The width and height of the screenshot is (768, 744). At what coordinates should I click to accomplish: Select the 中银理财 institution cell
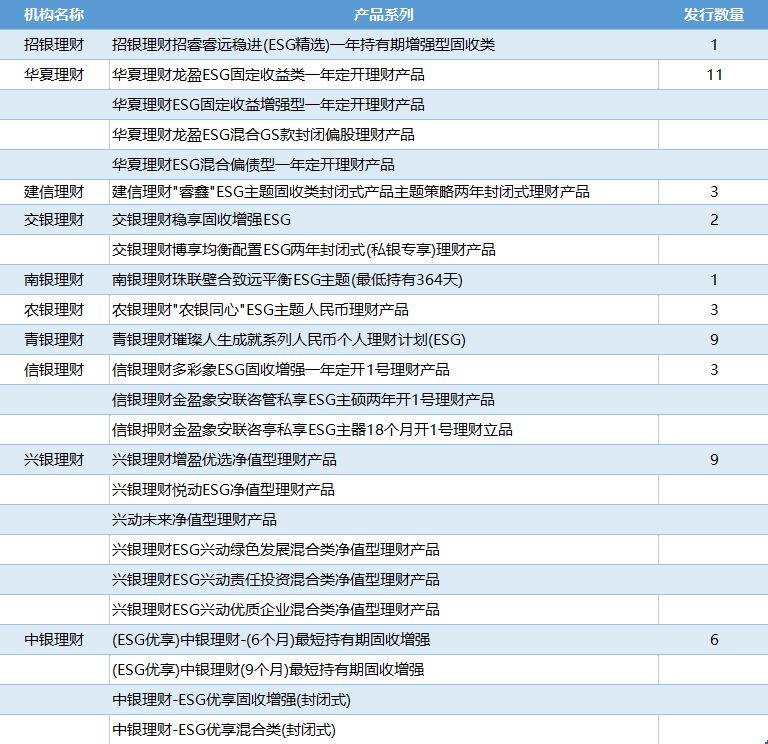click(54, 639)
